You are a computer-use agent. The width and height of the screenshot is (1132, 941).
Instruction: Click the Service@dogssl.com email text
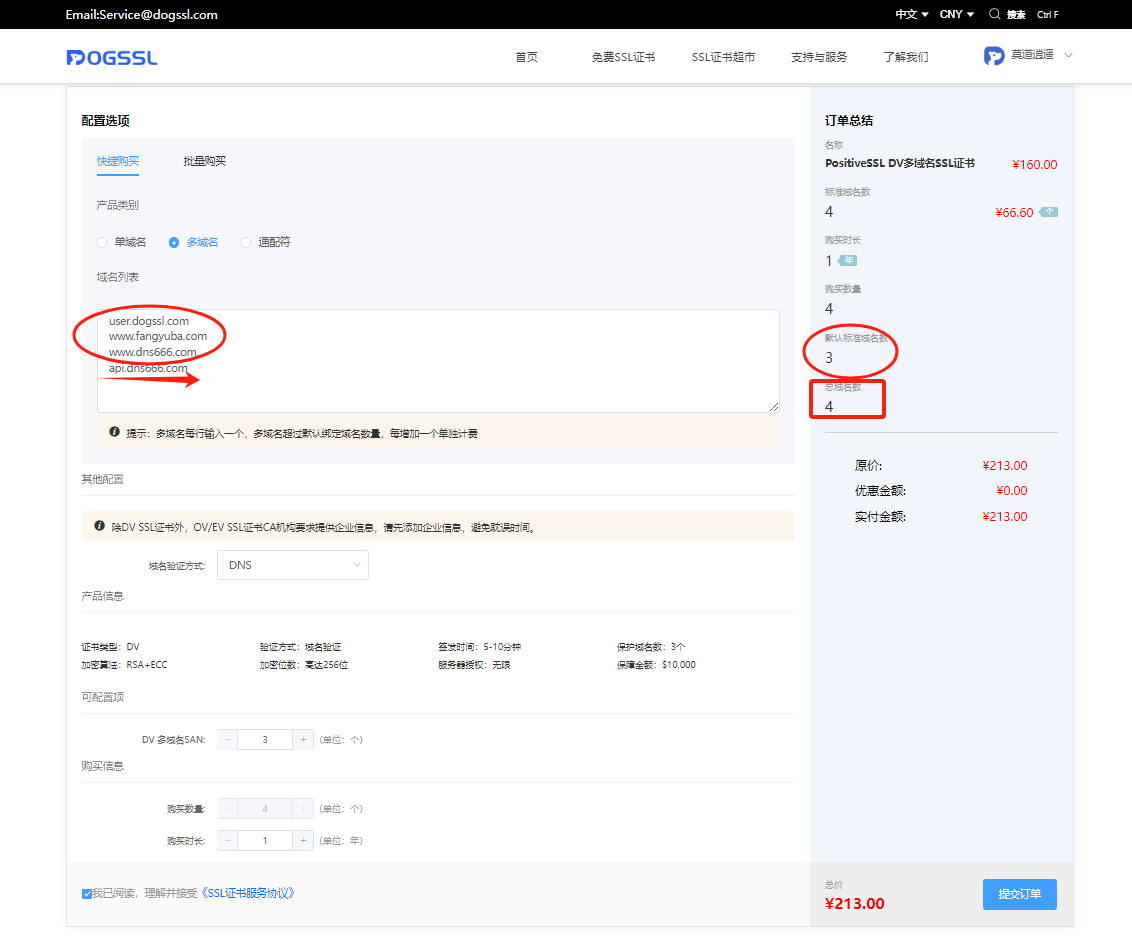click(159, 14)
